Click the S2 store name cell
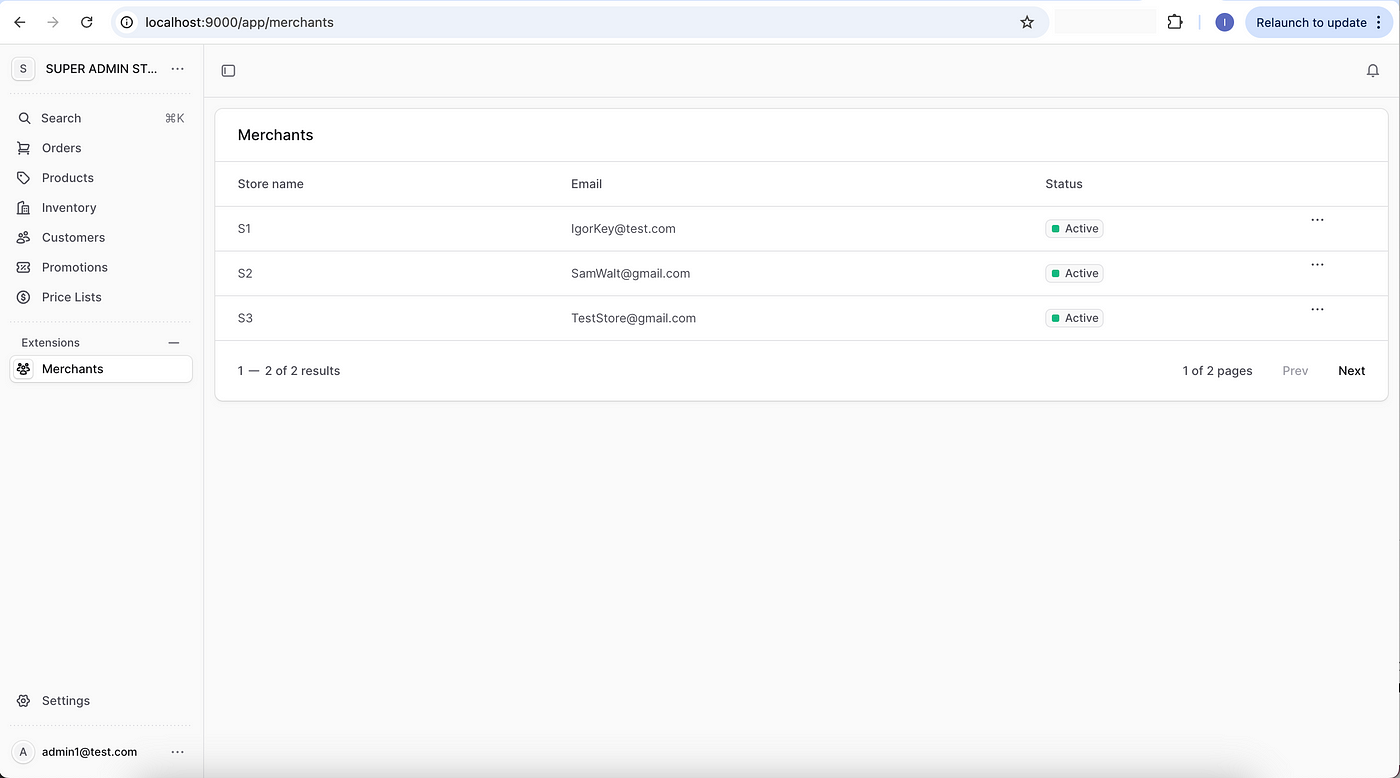Screen dimensions: 1400x778 [x=245, y=273]
